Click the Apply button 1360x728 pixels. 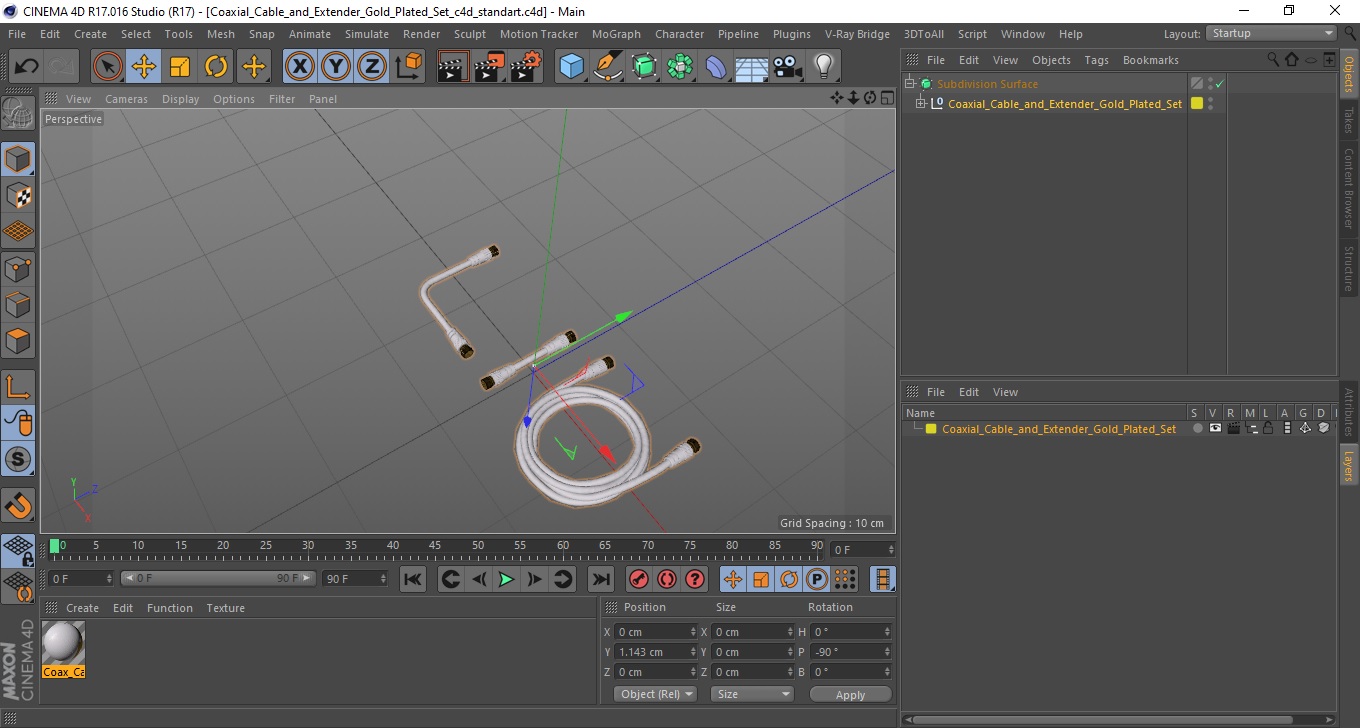pos(850,694)
